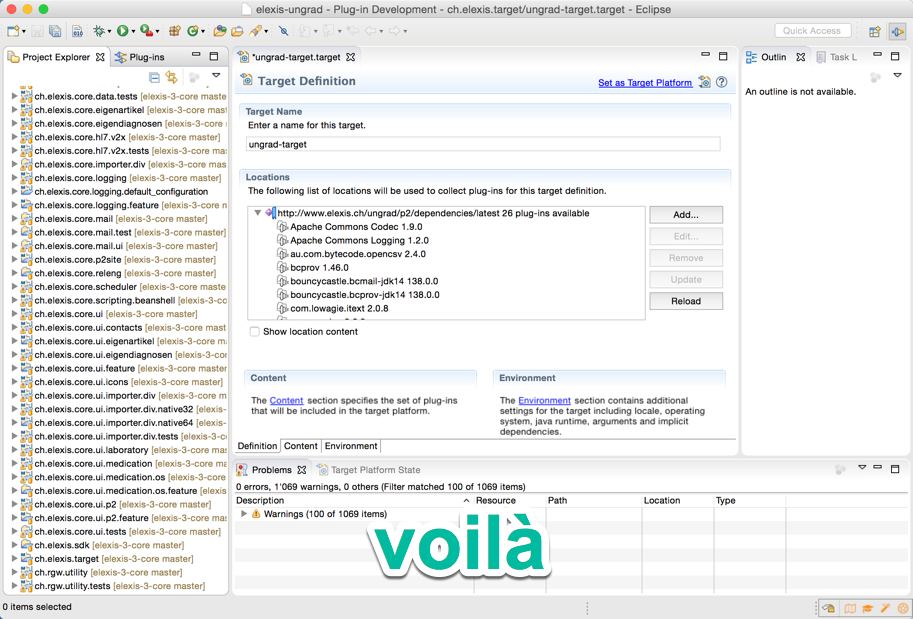Viewport: 913px width, 619px height.
Task: Collapse the elexis.ch p2 dependencies location
Action: click(x=257, y=213)
